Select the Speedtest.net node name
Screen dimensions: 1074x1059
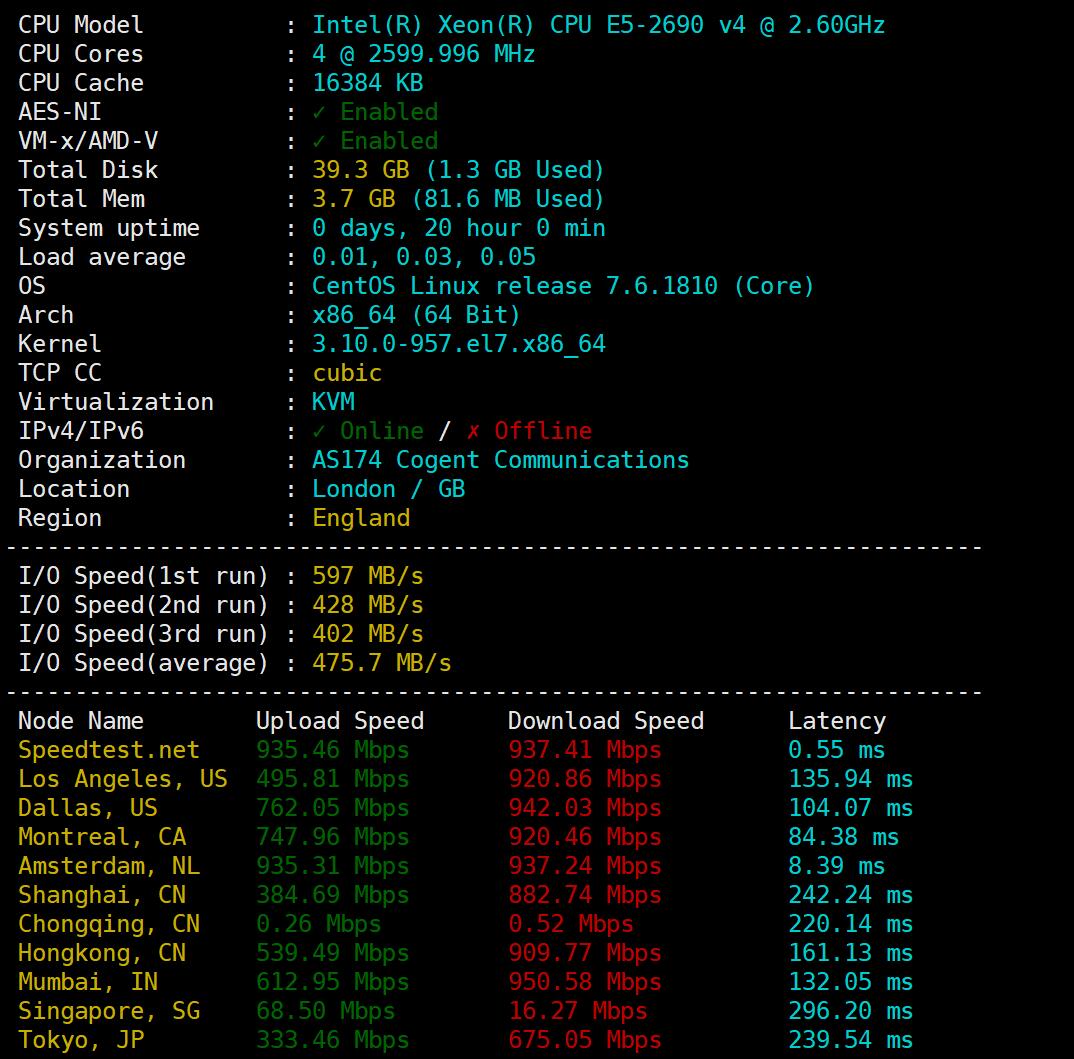click(109, 750)
